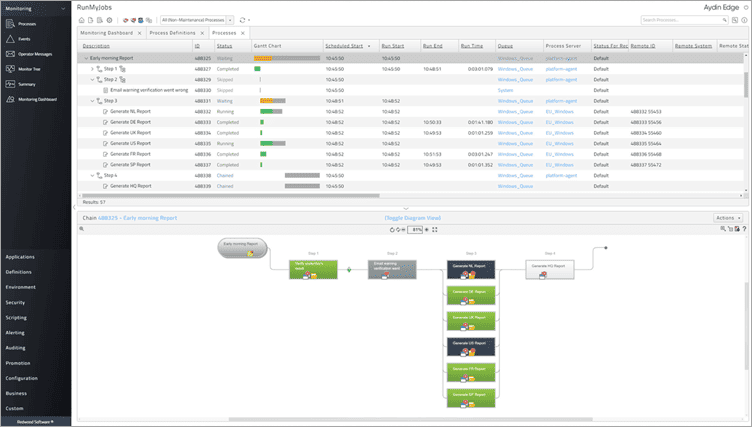Expand the Step 1 tree row
The height and width of the screenshot is (427, 752).
point(93,69)
